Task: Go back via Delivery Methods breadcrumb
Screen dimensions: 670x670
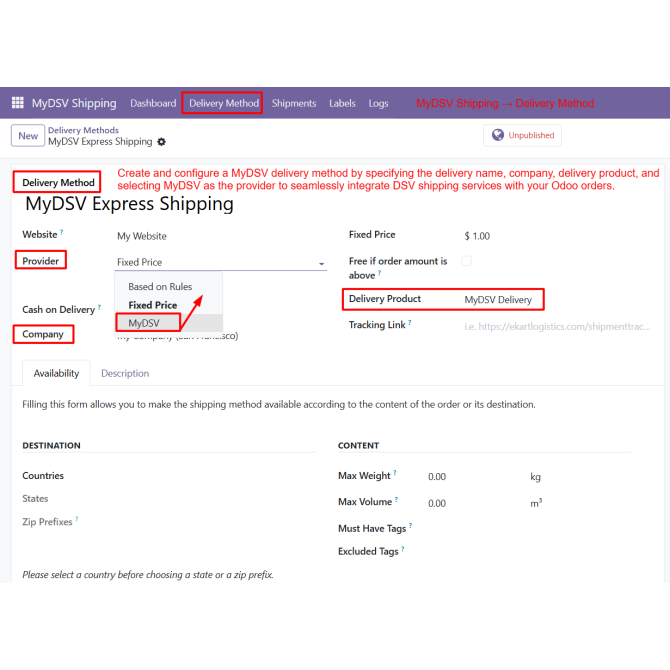Action: click(83, 130)
